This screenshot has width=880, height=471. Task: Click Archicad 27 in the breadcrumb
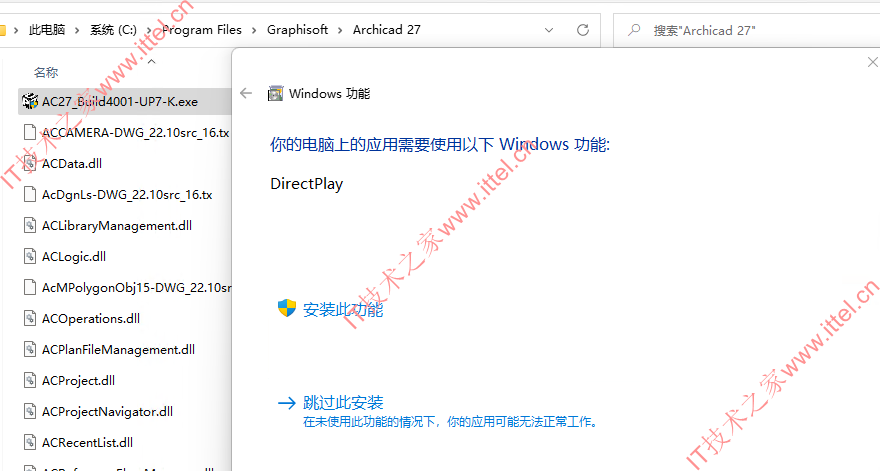pyautogui.click(x=387, y=30)
